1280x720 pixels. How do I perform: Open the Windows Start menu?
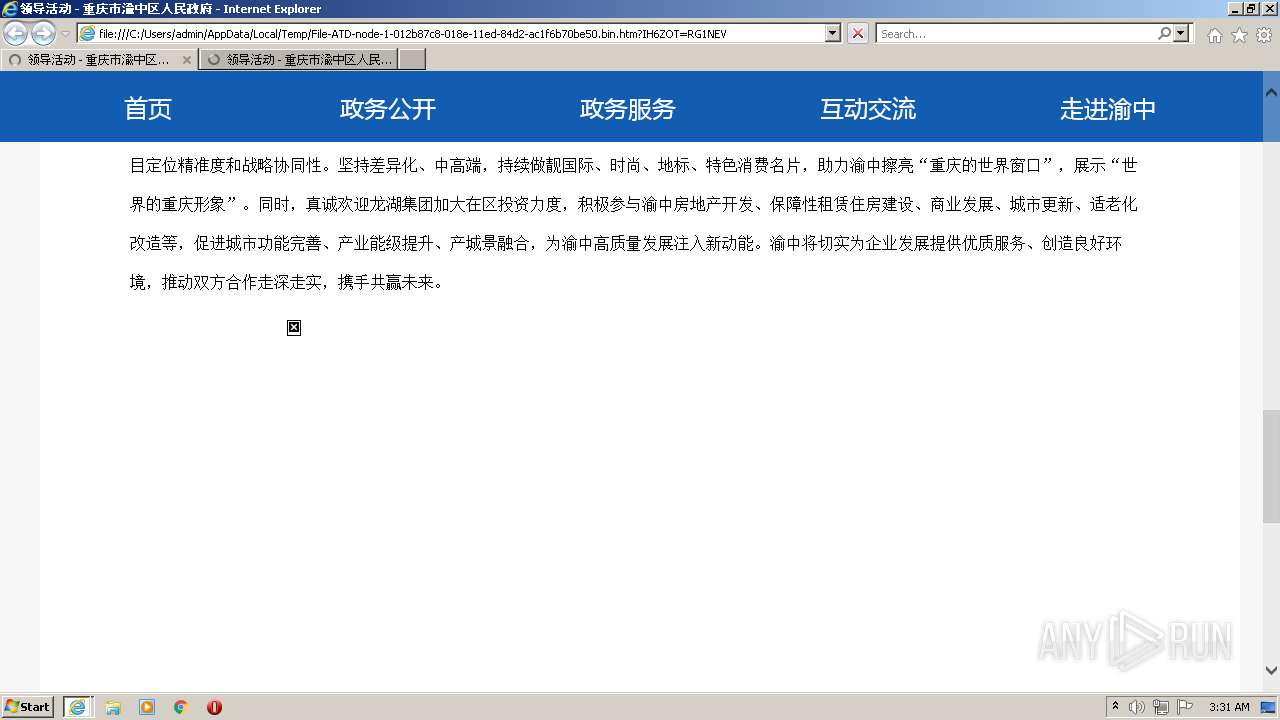27,706
